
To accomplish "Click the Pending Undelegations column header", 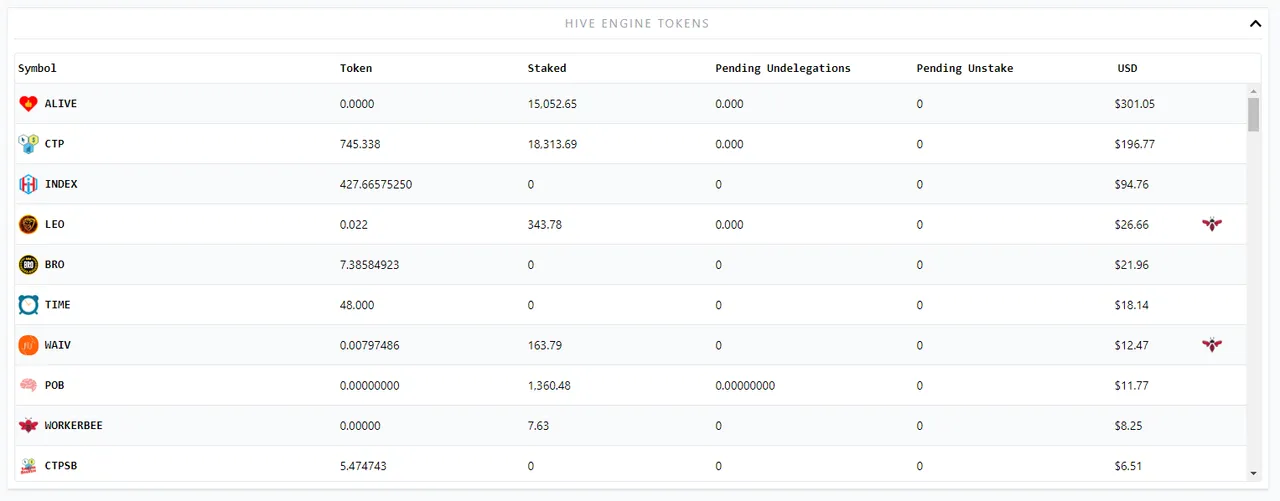I will coord(783,68).
